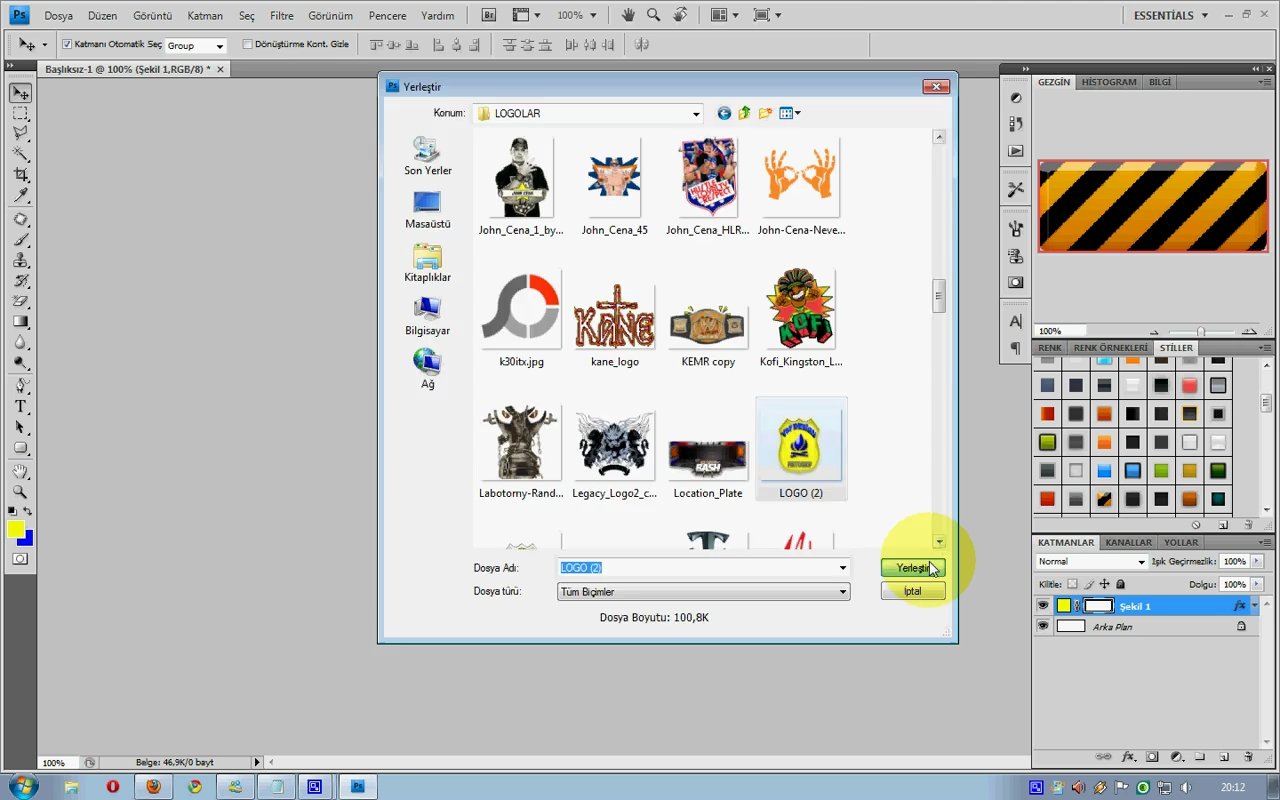Open Son Yerler in dialog sidebar
The width and height of the screenshot is (1280, 800).
[428, 157]
